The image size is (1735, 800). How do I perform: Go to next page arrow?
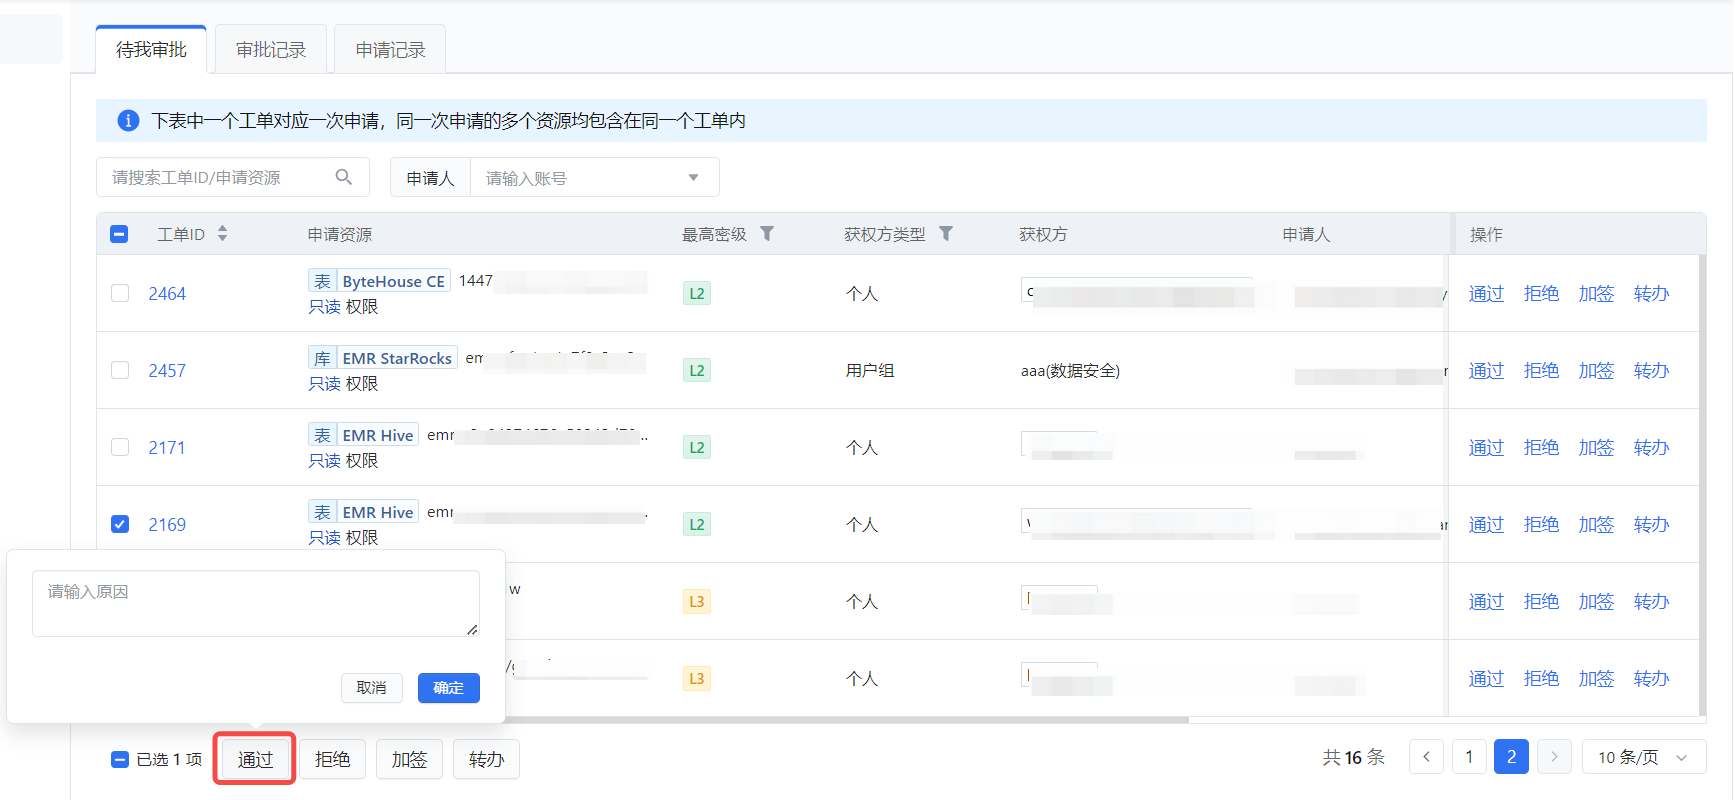pyautogui.click(x=1554, y=757)
